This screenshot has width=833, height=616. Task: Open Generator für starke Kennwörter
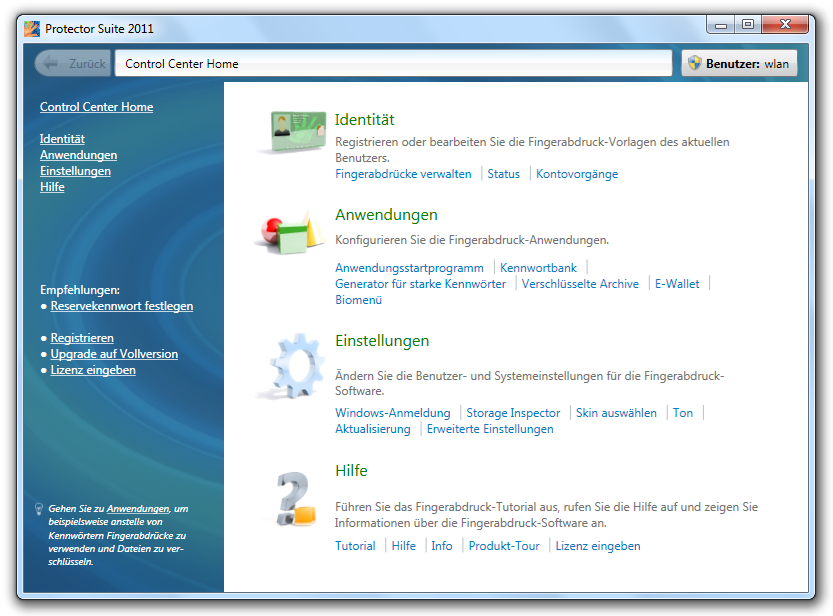(x=421, y=284)
